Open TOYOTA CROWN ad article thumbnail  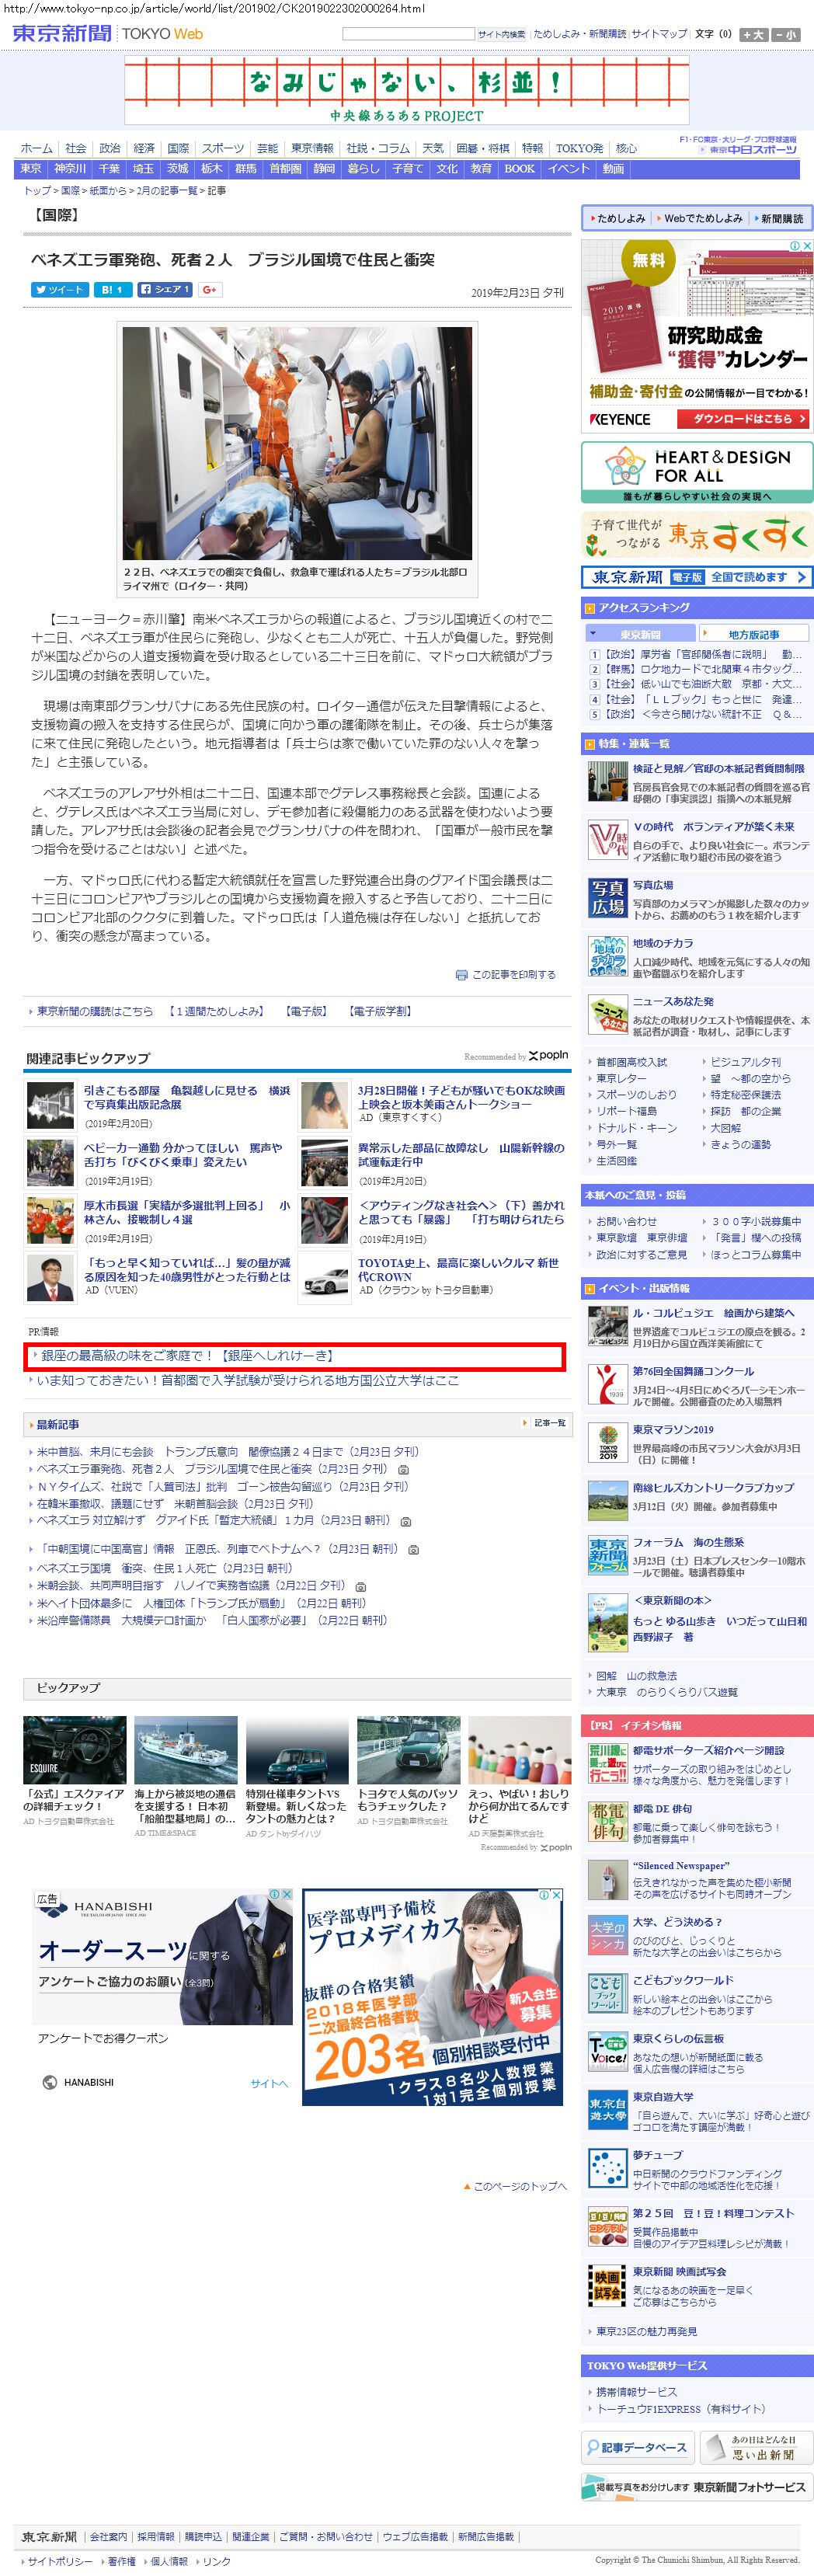click(x=324, y=1278)
